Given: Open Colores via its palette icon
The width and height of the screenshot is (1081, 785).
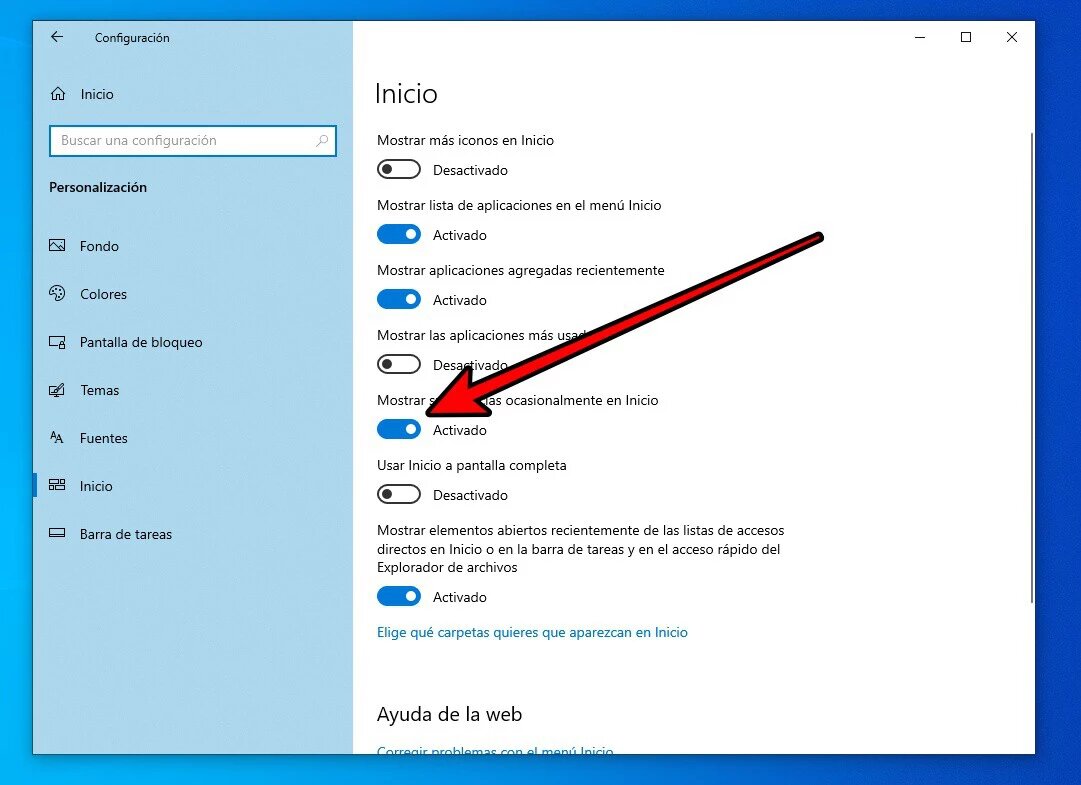Looking at the screenshot, I should tap(58, 294).
